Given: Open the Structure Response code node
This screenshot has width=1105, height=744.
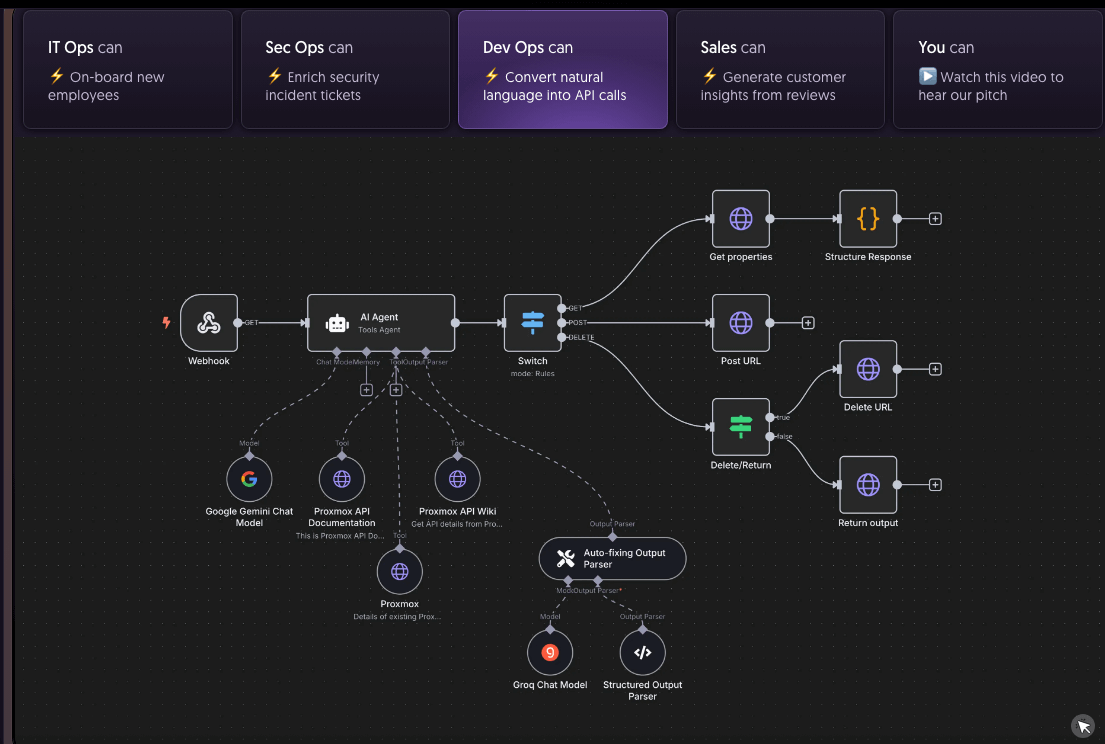Looking at the screenshot, I should pyautogui.click(x=867, y=219).
